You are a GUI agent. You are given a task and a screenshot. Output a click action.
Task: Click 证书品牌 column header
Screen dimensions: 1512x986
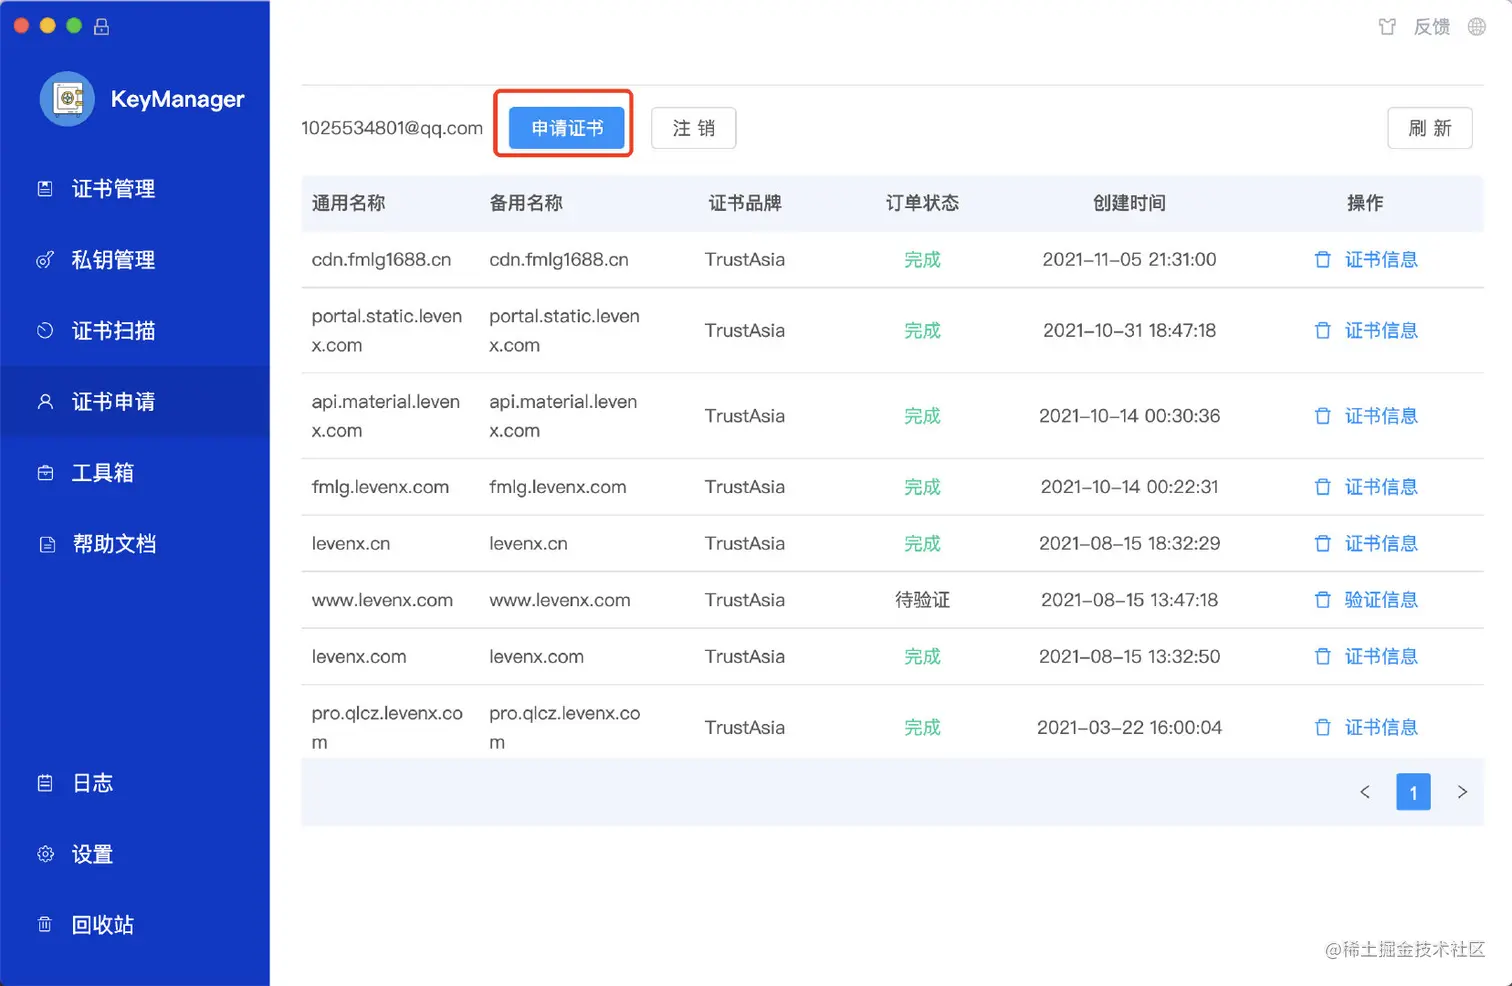[745, 203]
